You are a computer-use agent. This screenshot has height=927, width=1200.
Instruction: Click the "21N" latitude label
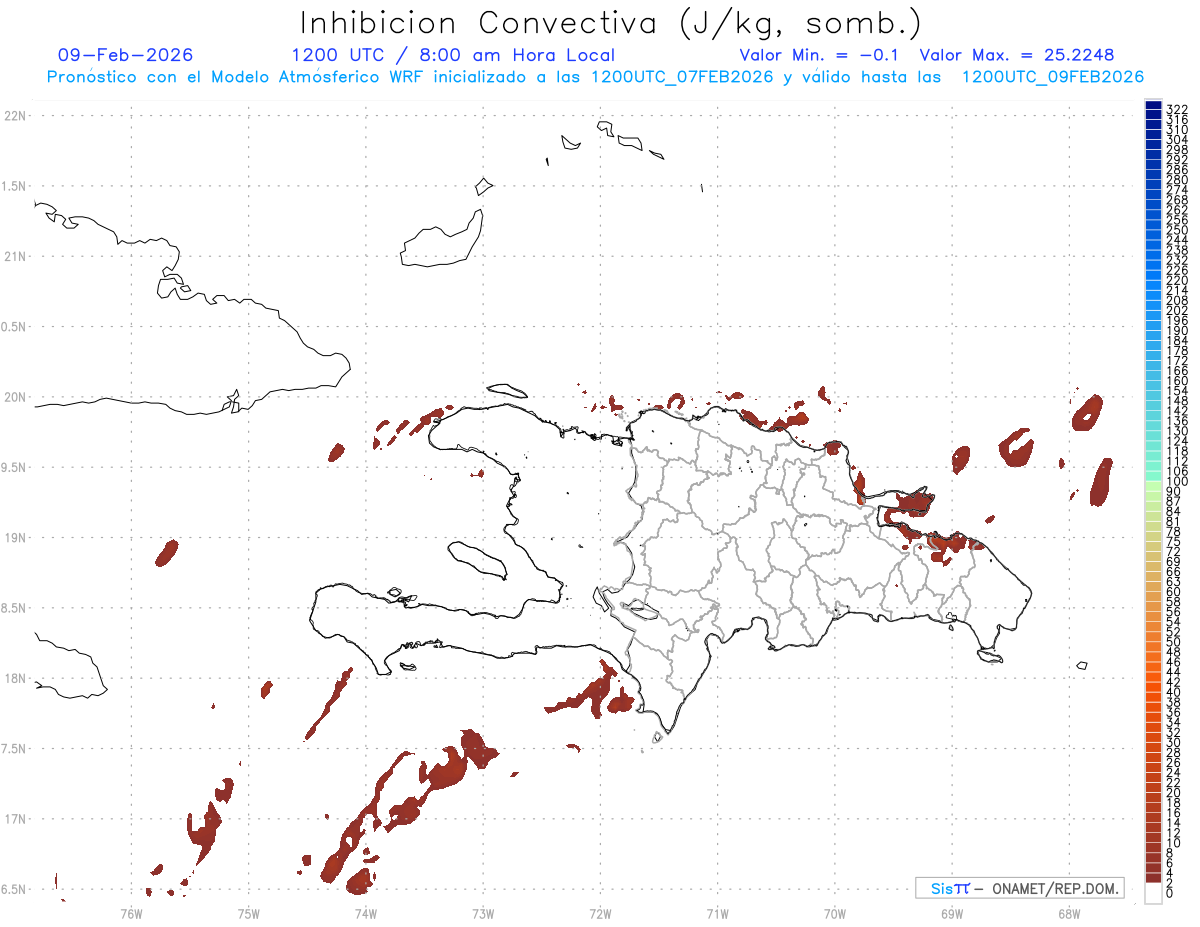pos(14,257)
